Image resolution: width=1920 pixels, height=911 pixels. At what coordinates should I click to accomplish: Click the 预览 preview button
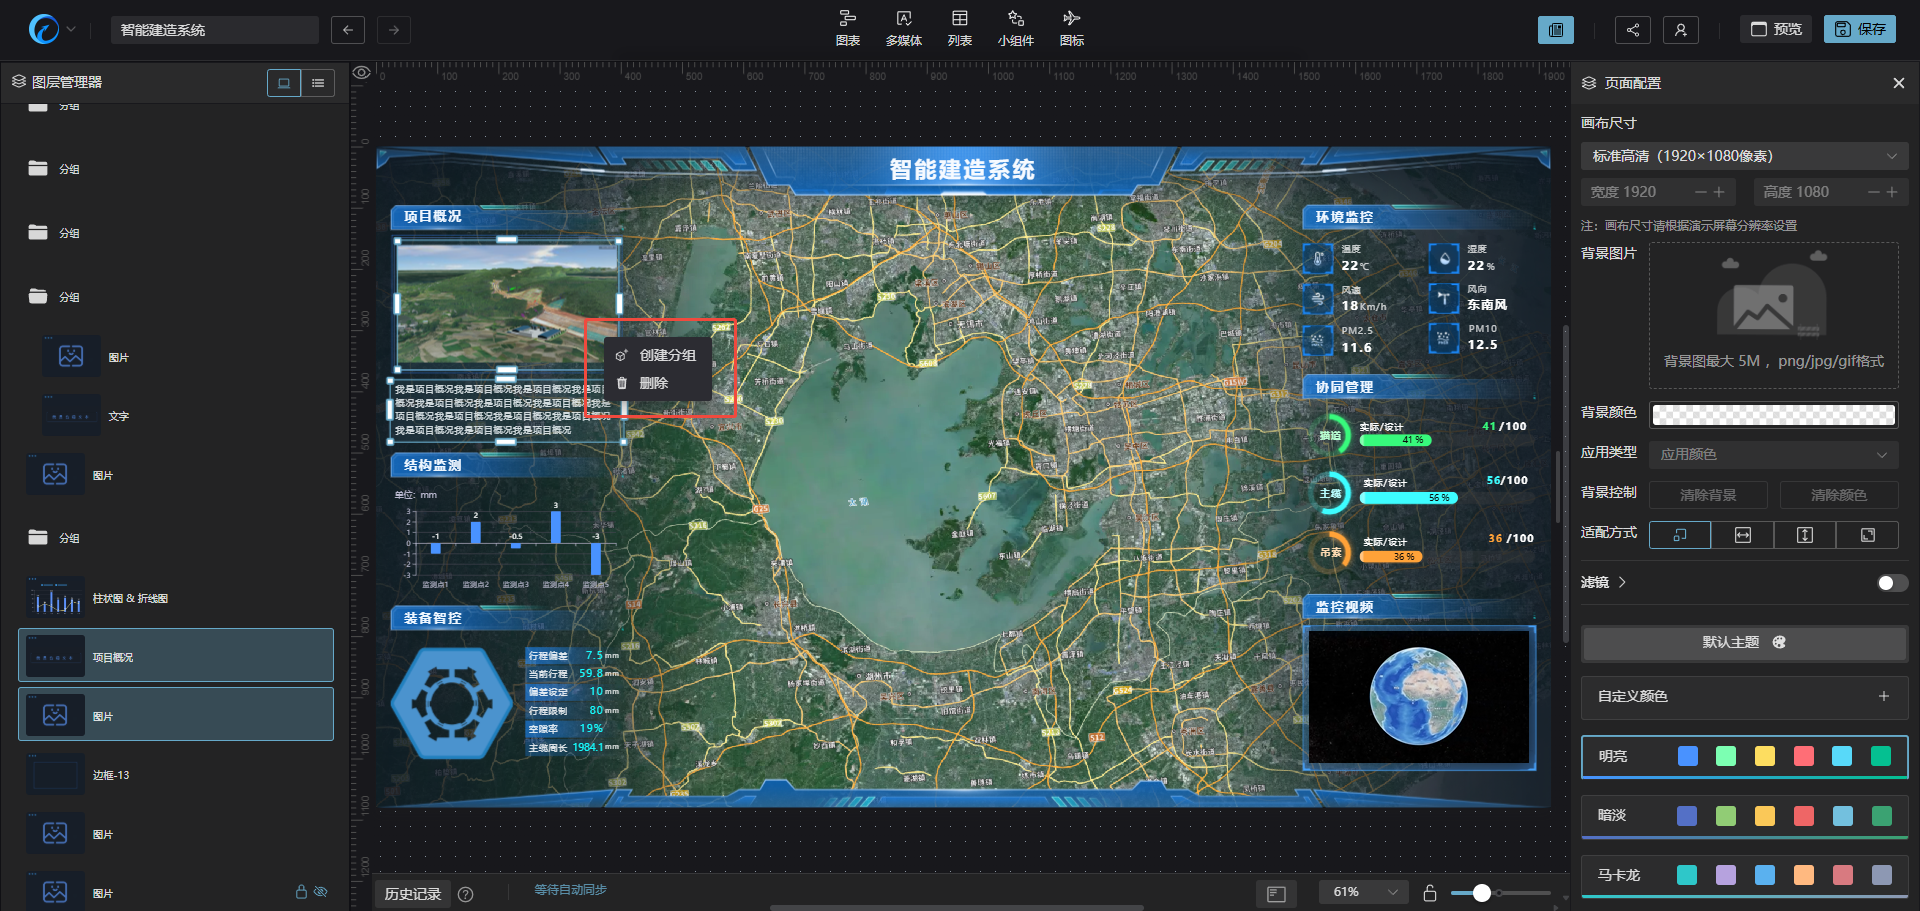[1776, 29]
